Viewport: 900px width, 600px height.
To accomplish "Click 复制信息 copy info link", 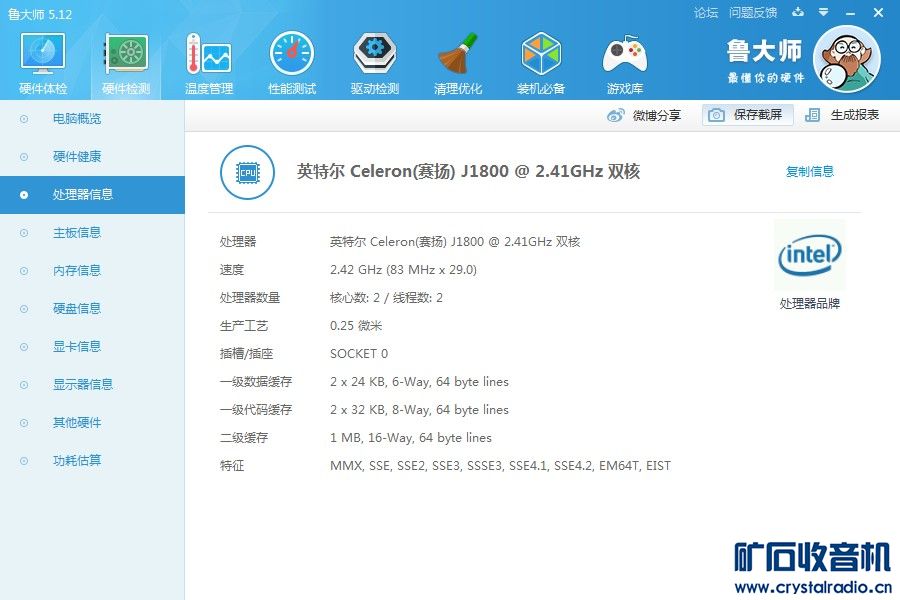I will (x=809, y=172).
